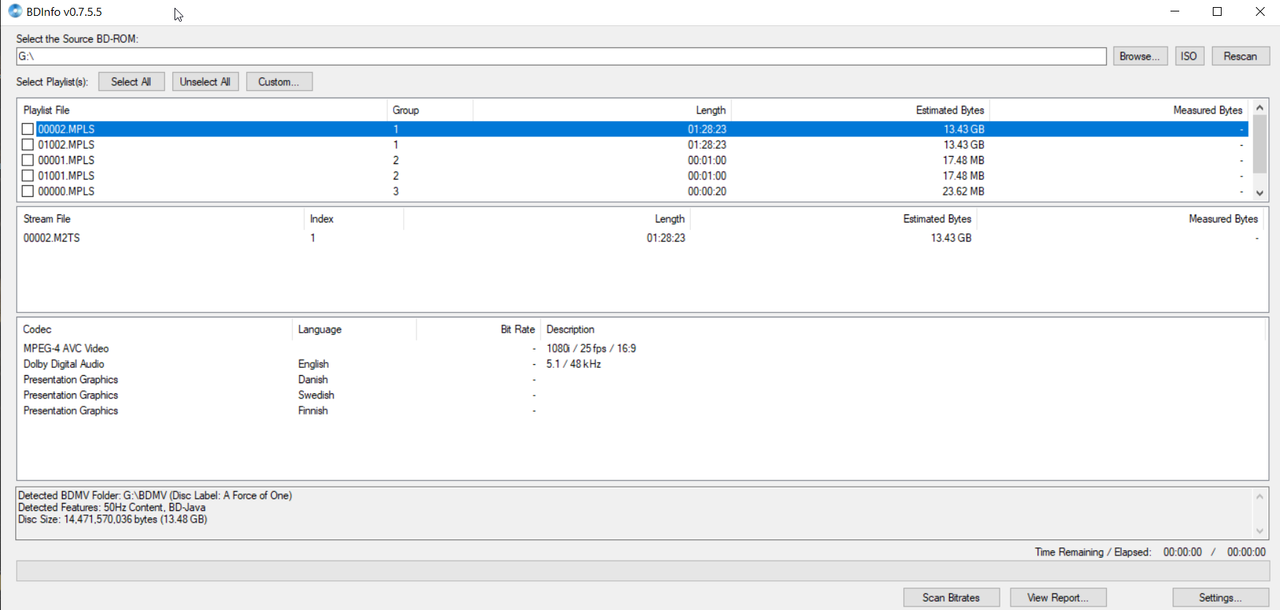Minimize the BDInfo window

click(x=1172, y=12)
